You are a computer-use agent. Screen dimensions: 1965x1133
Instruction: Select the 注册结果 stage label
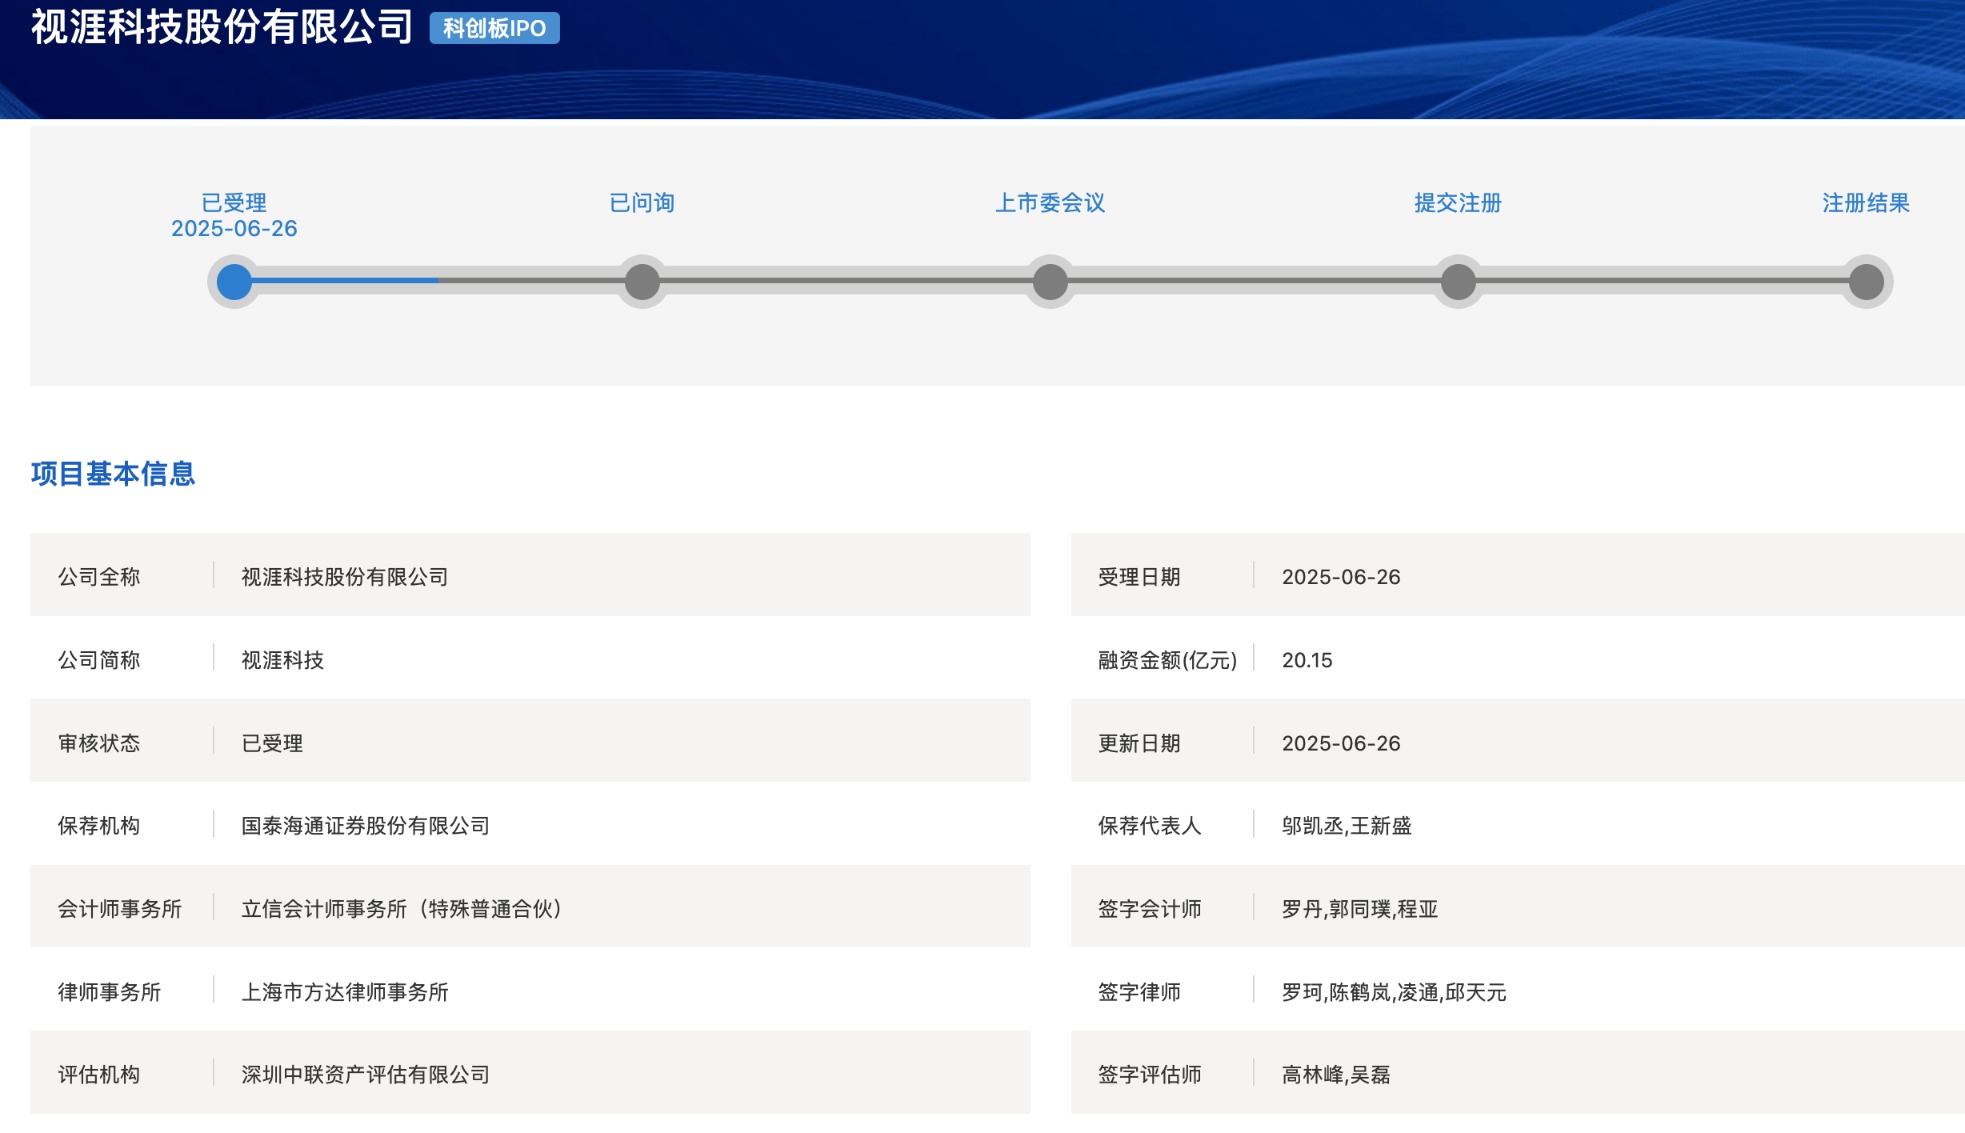coord(1866,203)
